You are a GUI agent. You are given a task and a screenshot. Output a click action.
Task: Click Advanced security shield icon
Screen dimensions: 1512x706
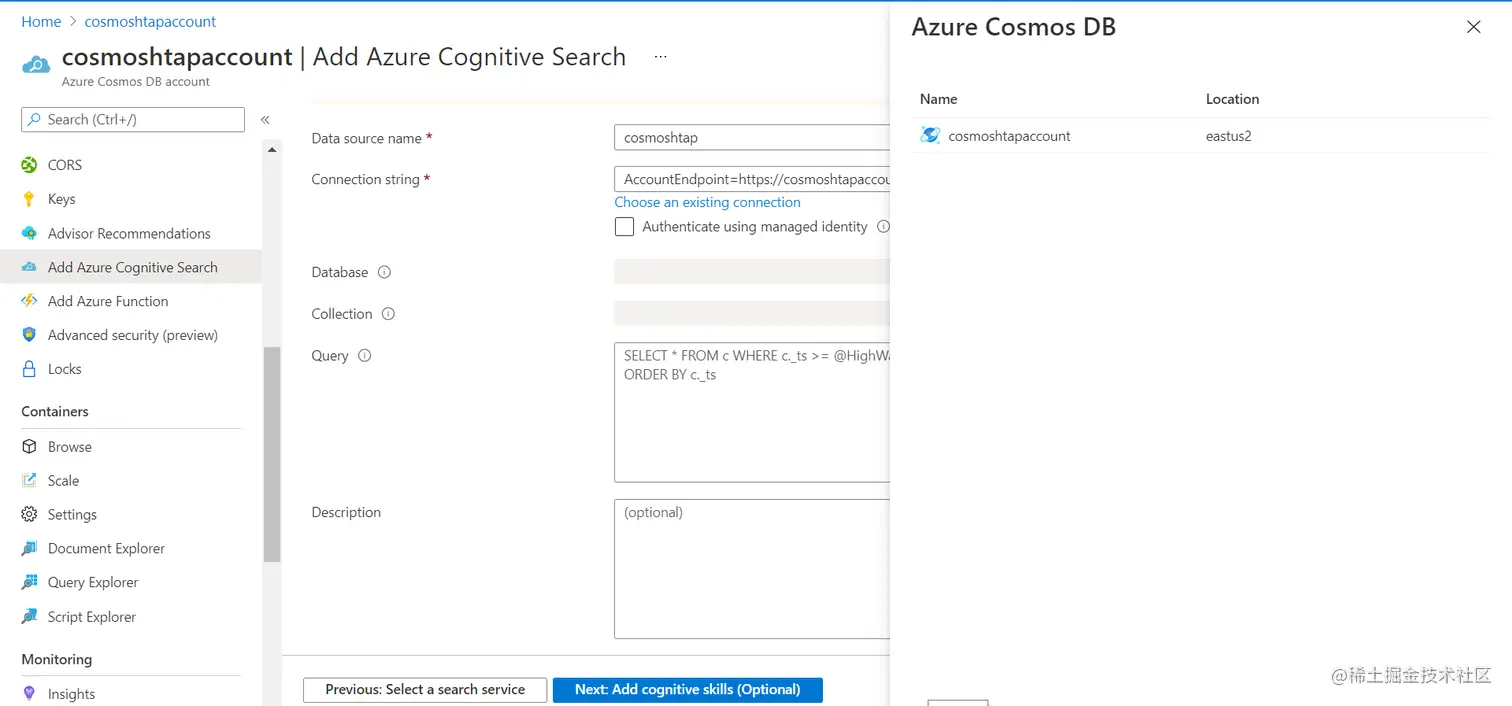click(29, 335)
